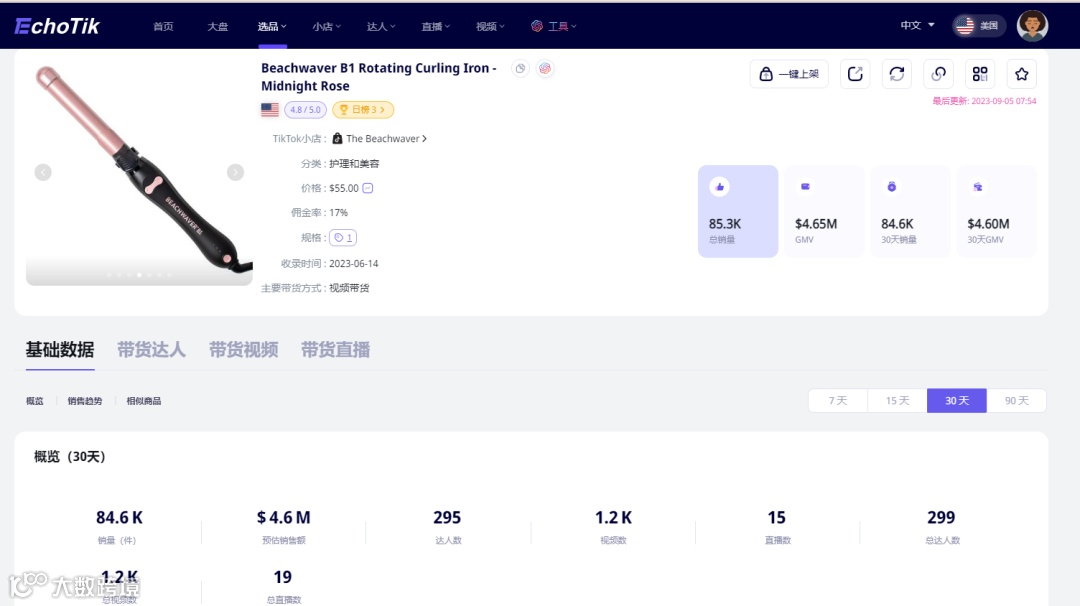This screenshot has height=606, width=1080.
Task: Select the 15天 time range
Action: [x=897, y=401]
